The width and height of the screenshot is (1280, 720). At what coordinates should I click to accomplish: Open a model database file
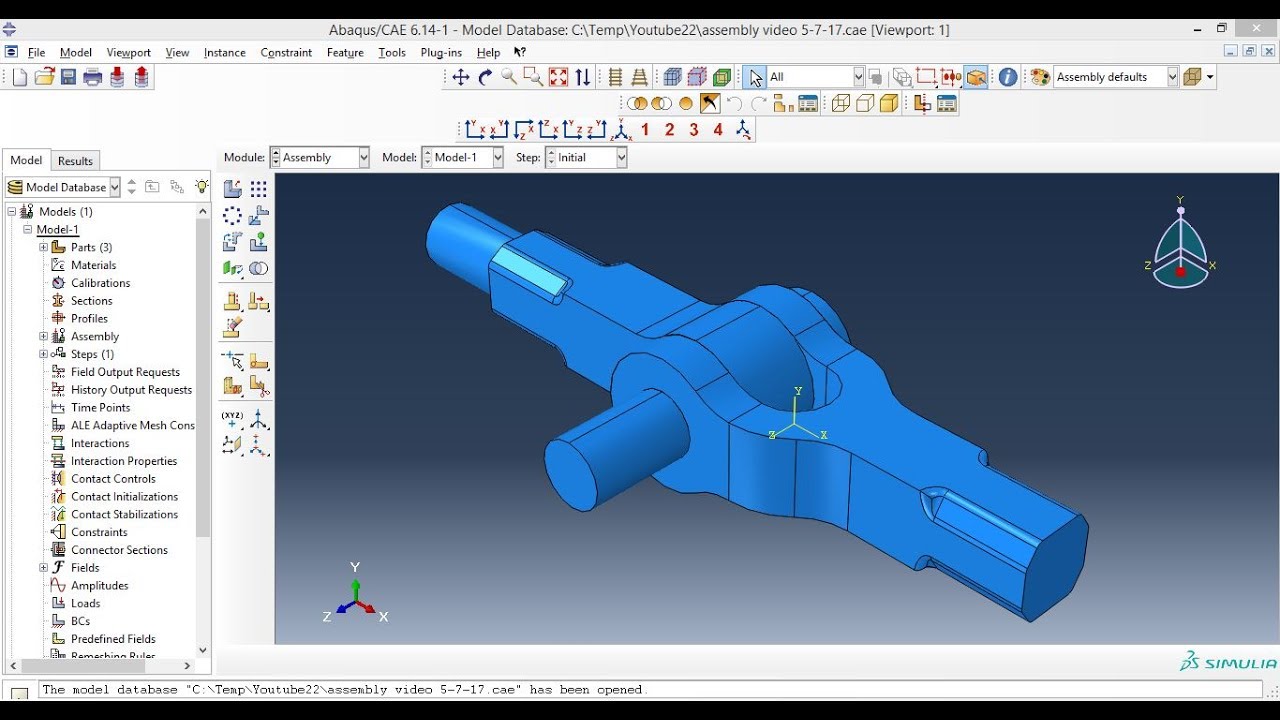click(44, 77)
